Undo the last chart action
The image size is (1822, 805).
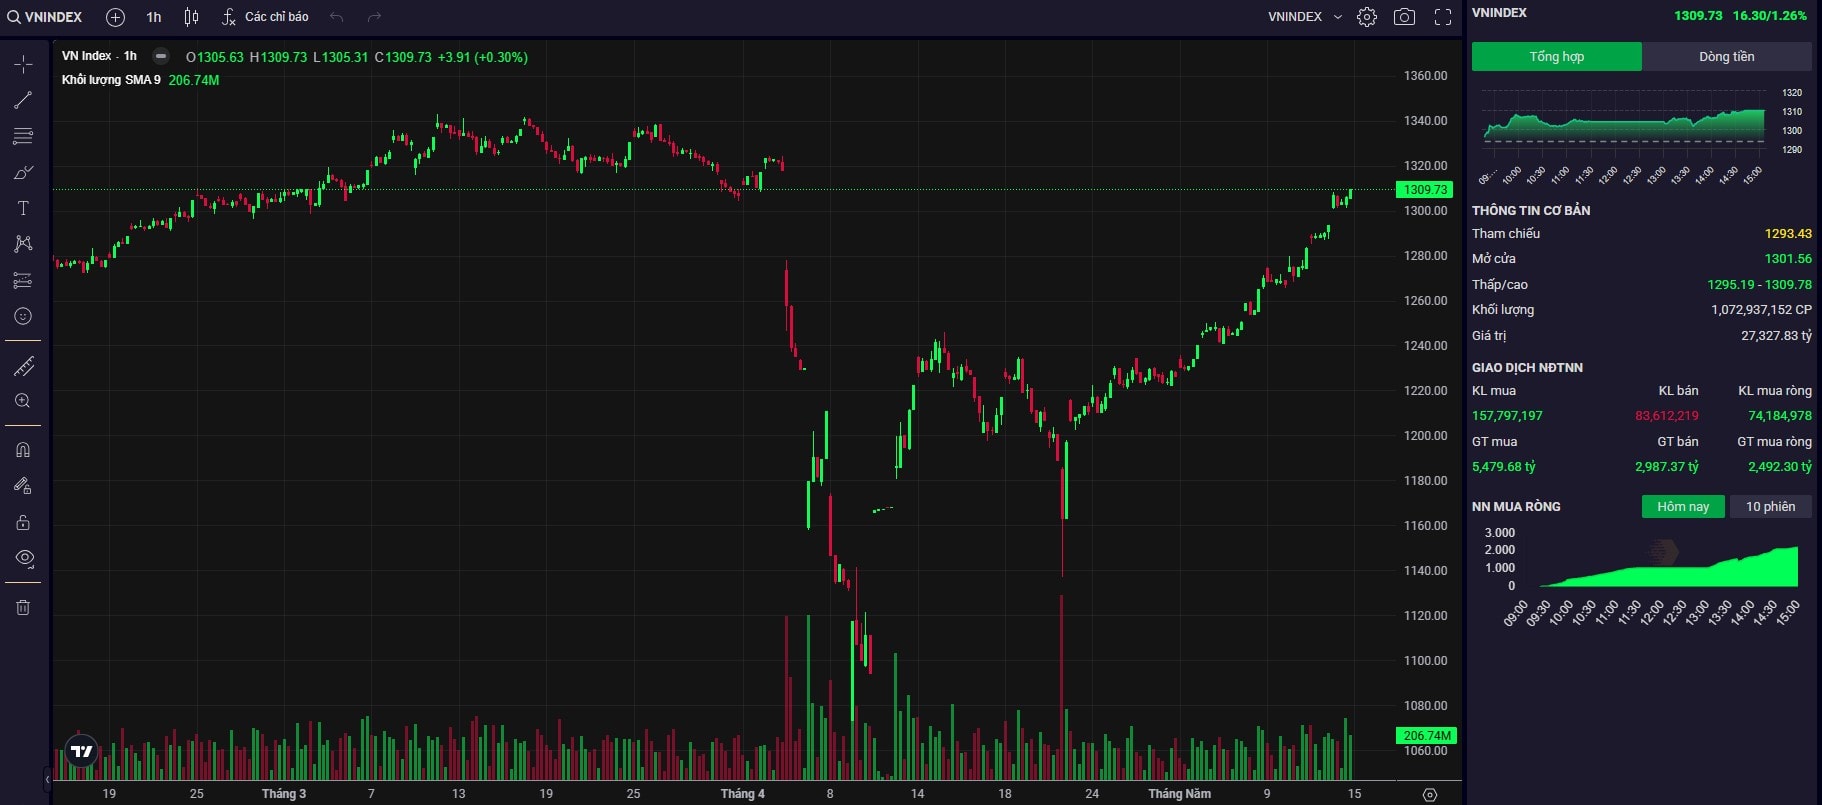coord(337,17)
